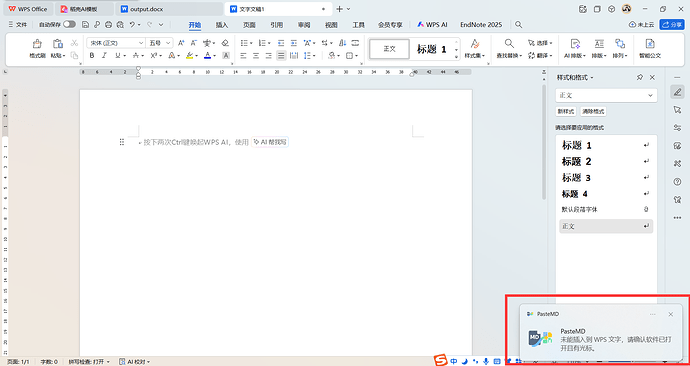
Task: Click the character shading A icon
Action: click(226, 55)
